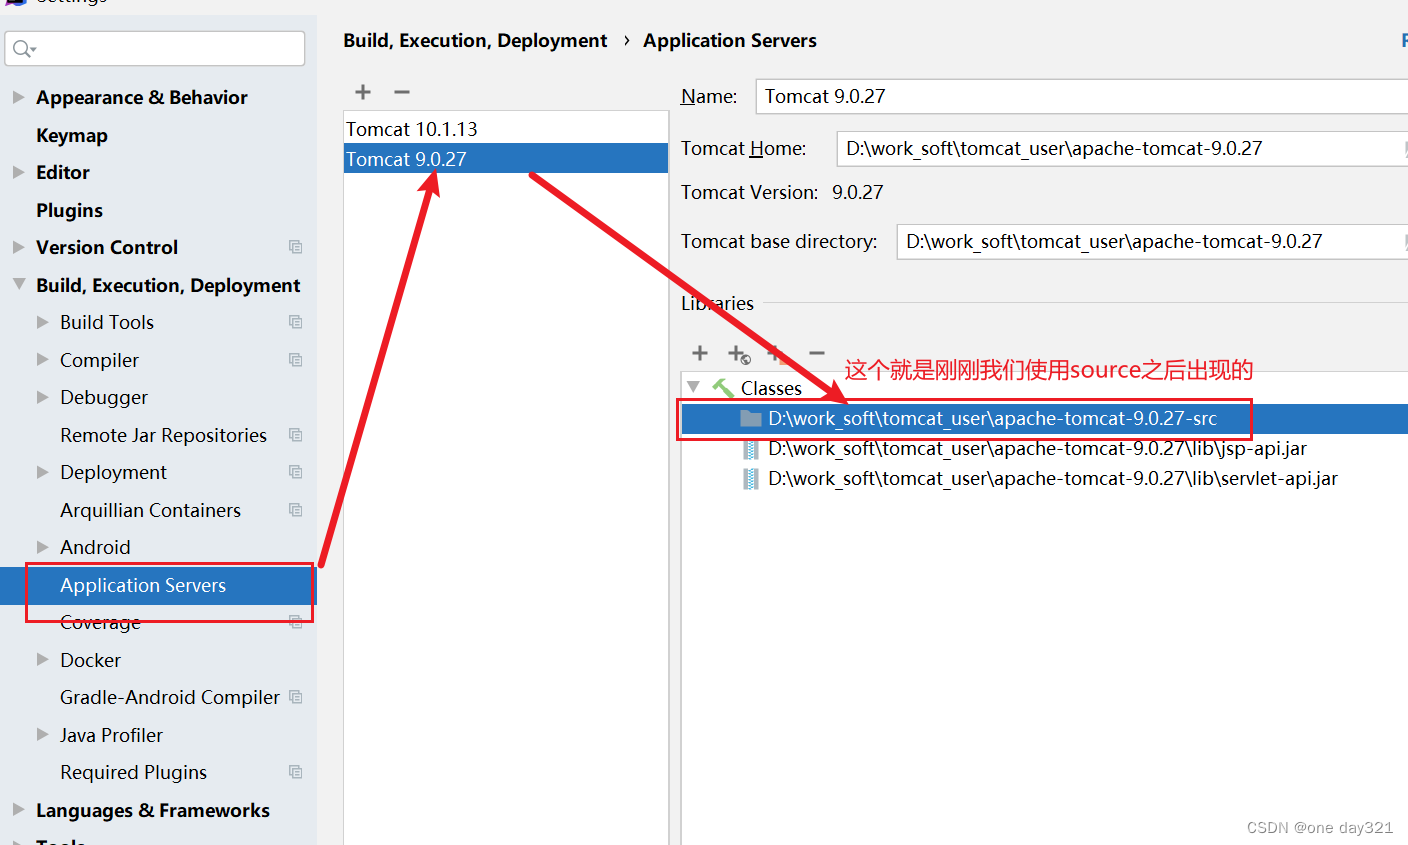Expand the Version Control settings group
The image size is (1408, 845).
tap(18, 247)
